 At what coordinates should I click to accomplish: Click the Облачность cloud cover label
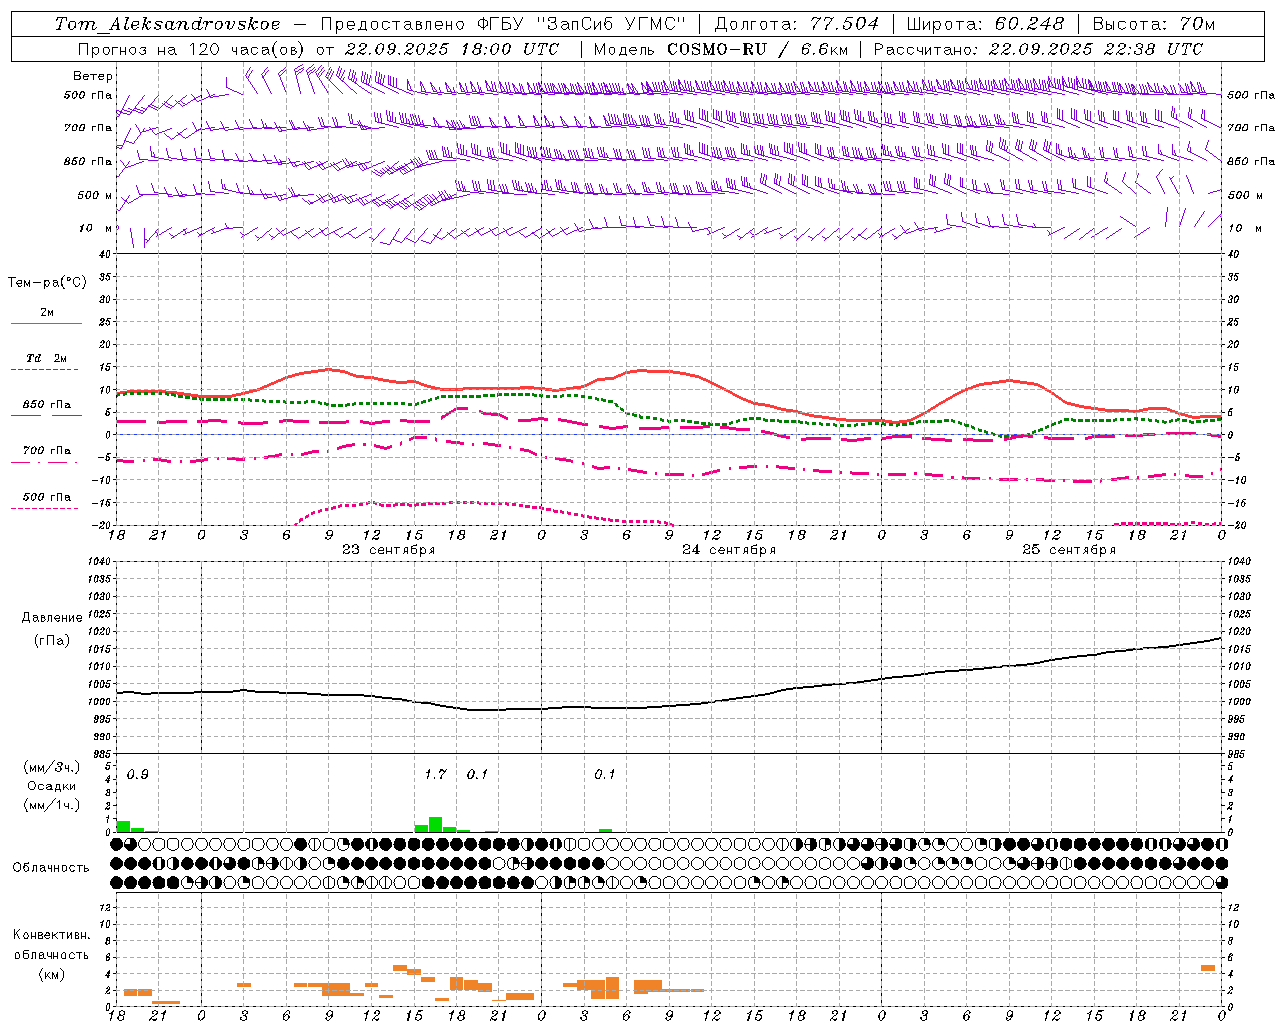(x=51, y=868)
